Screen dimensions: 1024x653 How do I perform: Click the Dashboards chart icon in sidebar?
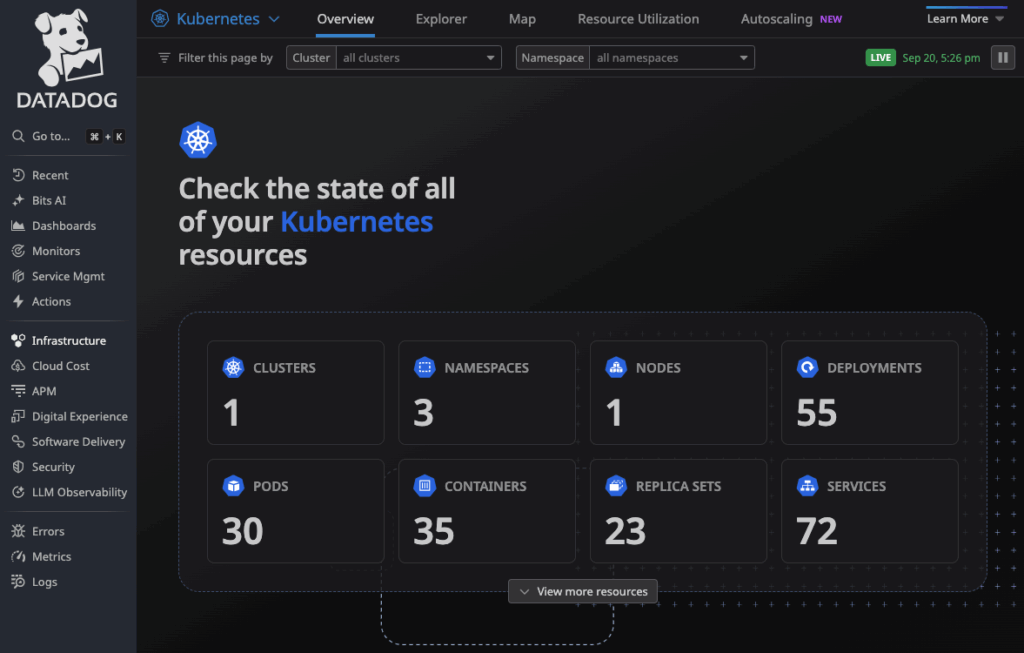[18, 226]
